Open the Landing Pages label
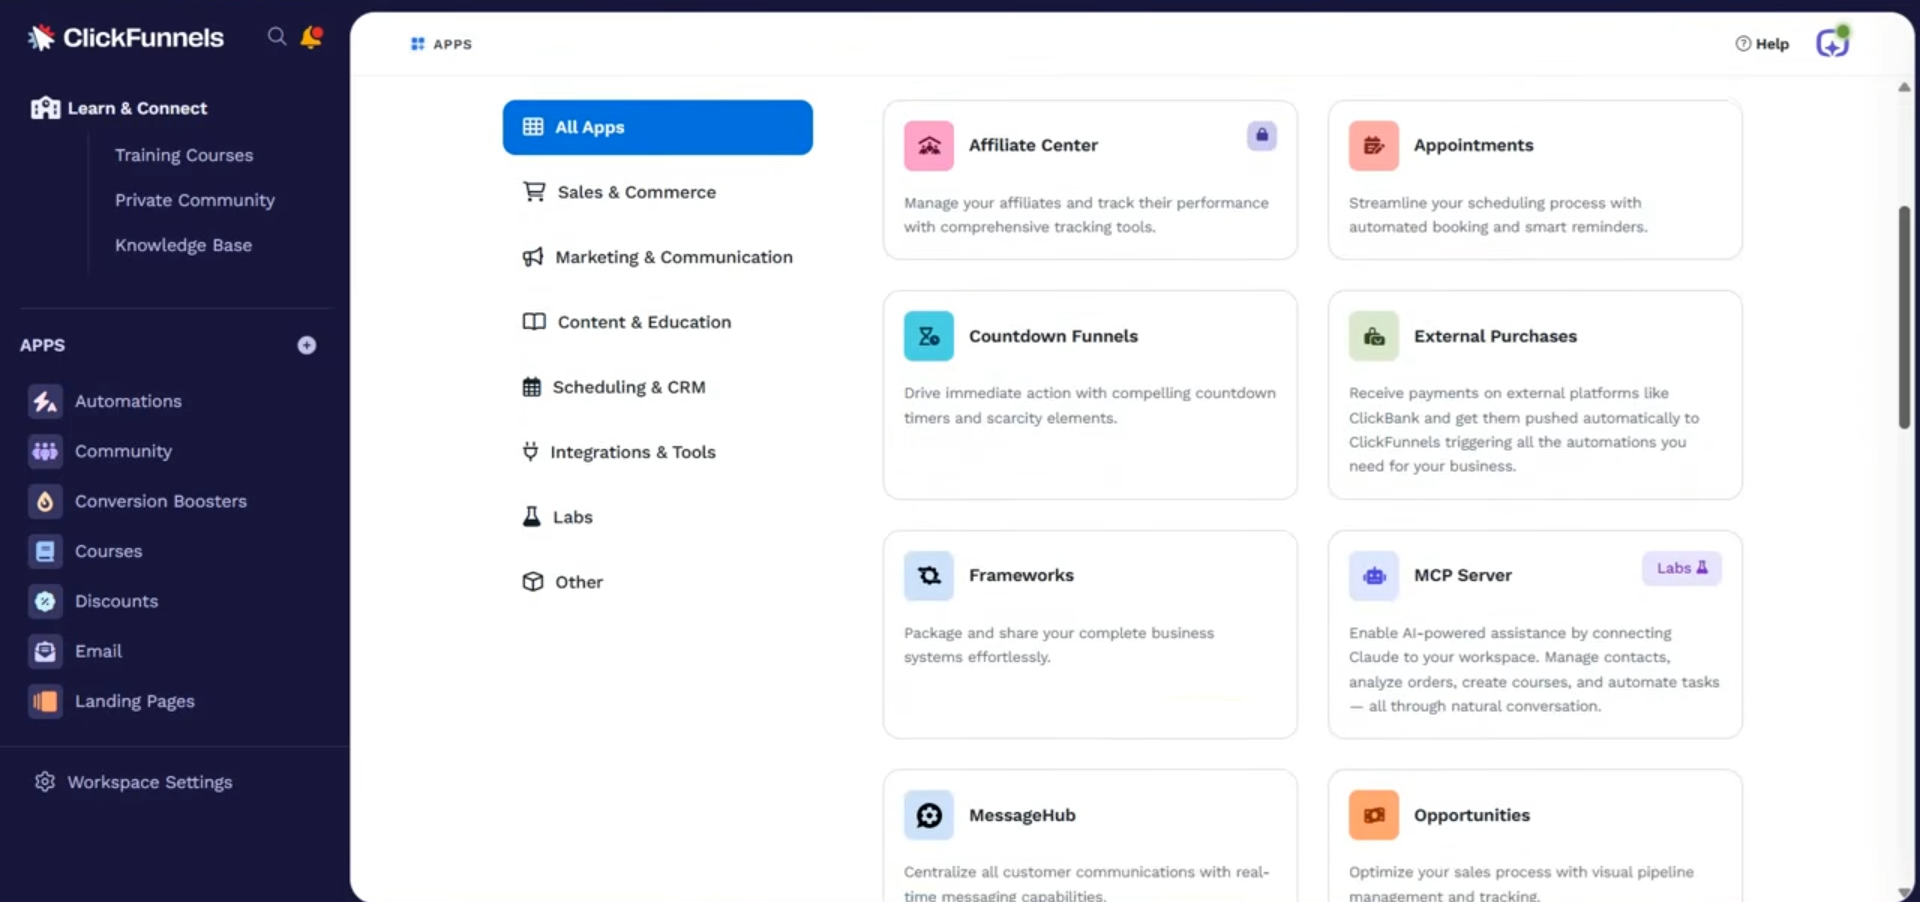 pyautogui.click(x=135, y=701)
